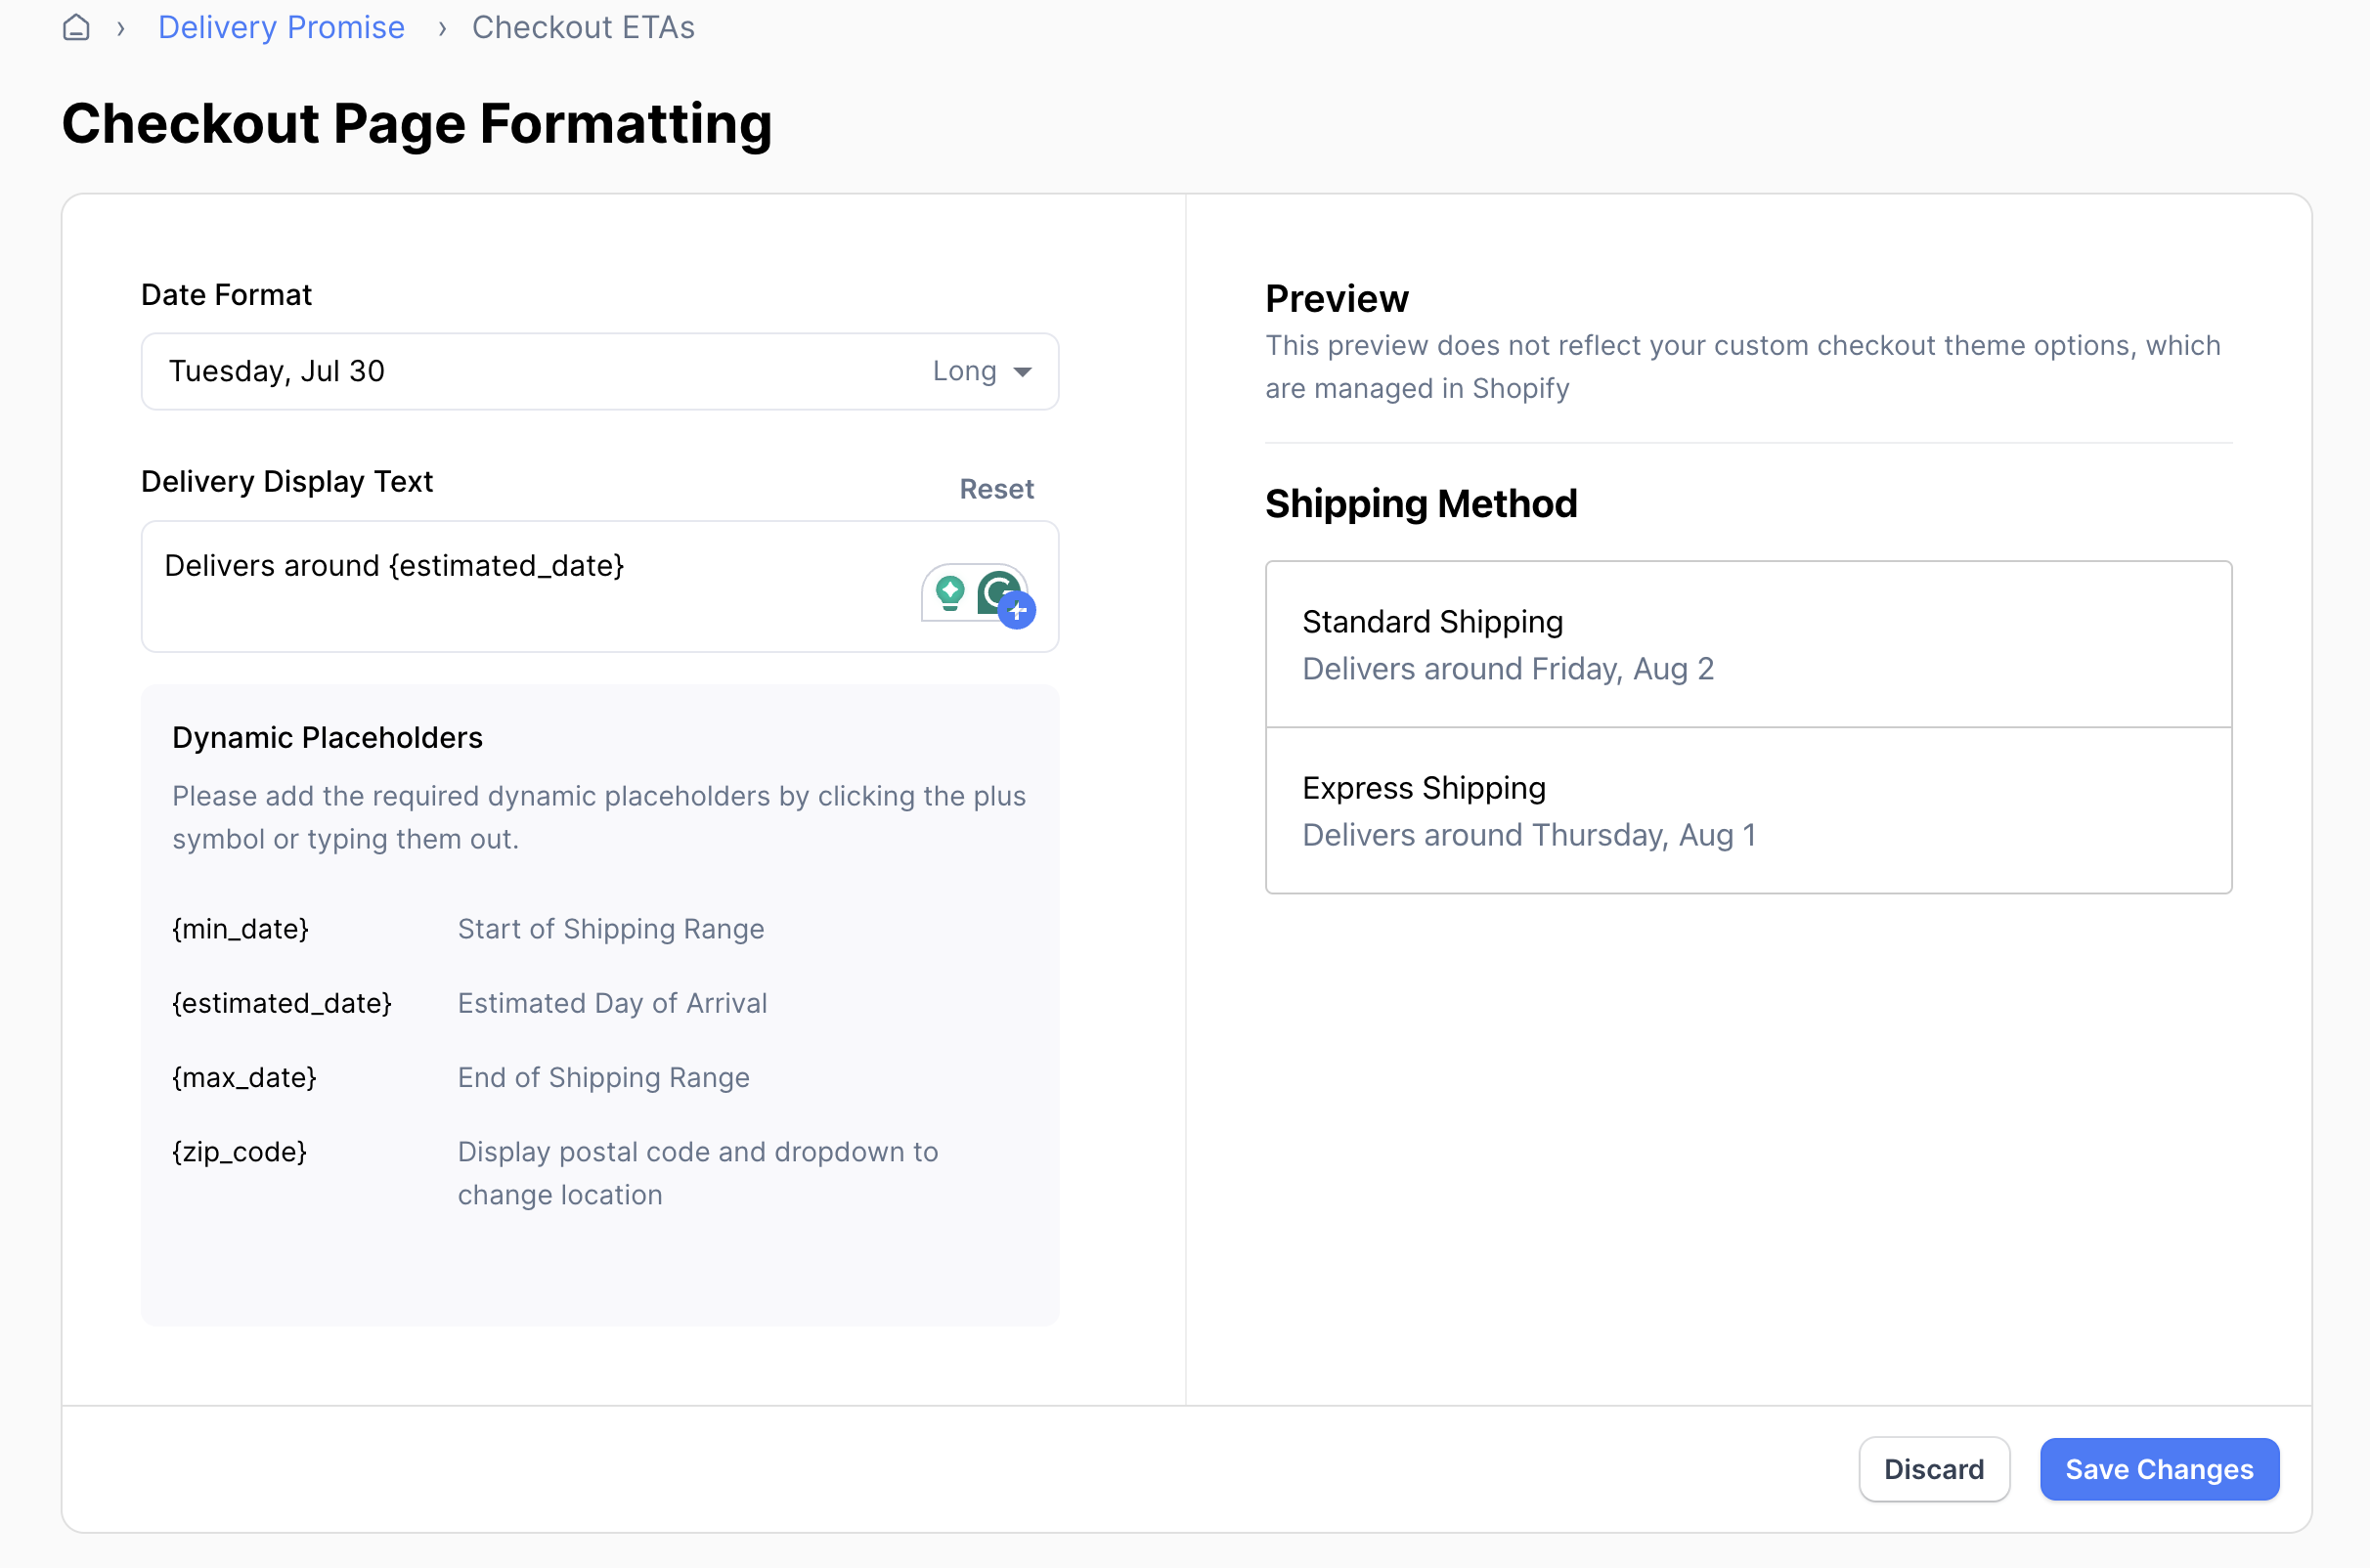Click 'Estimated Day of Arrival' description

[612, 1003]
